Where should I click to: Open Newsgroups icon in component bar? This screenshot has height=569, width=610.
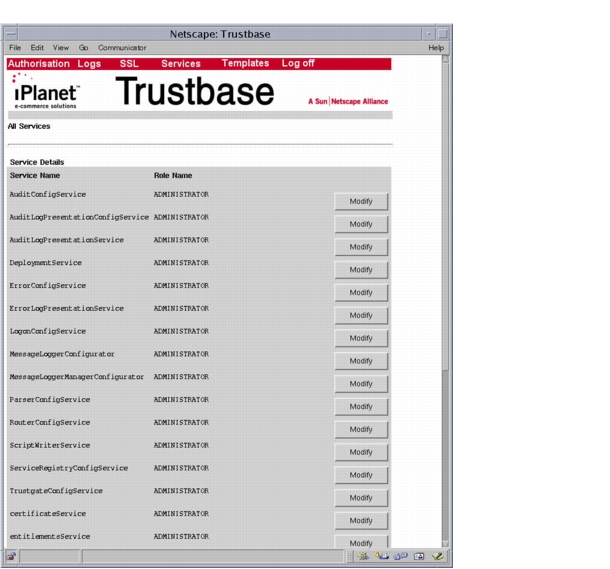pyautogui.click(x=400, y=556)
